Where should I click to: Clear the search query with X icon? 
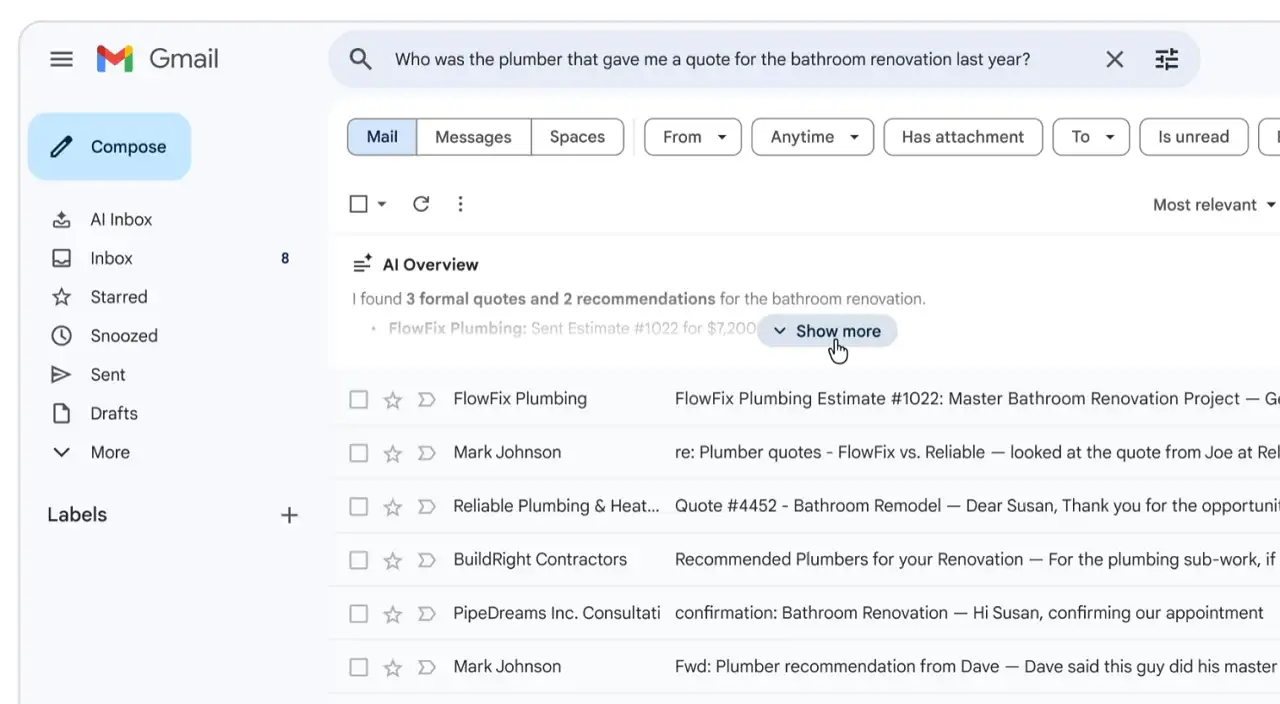coord(1114,59)
